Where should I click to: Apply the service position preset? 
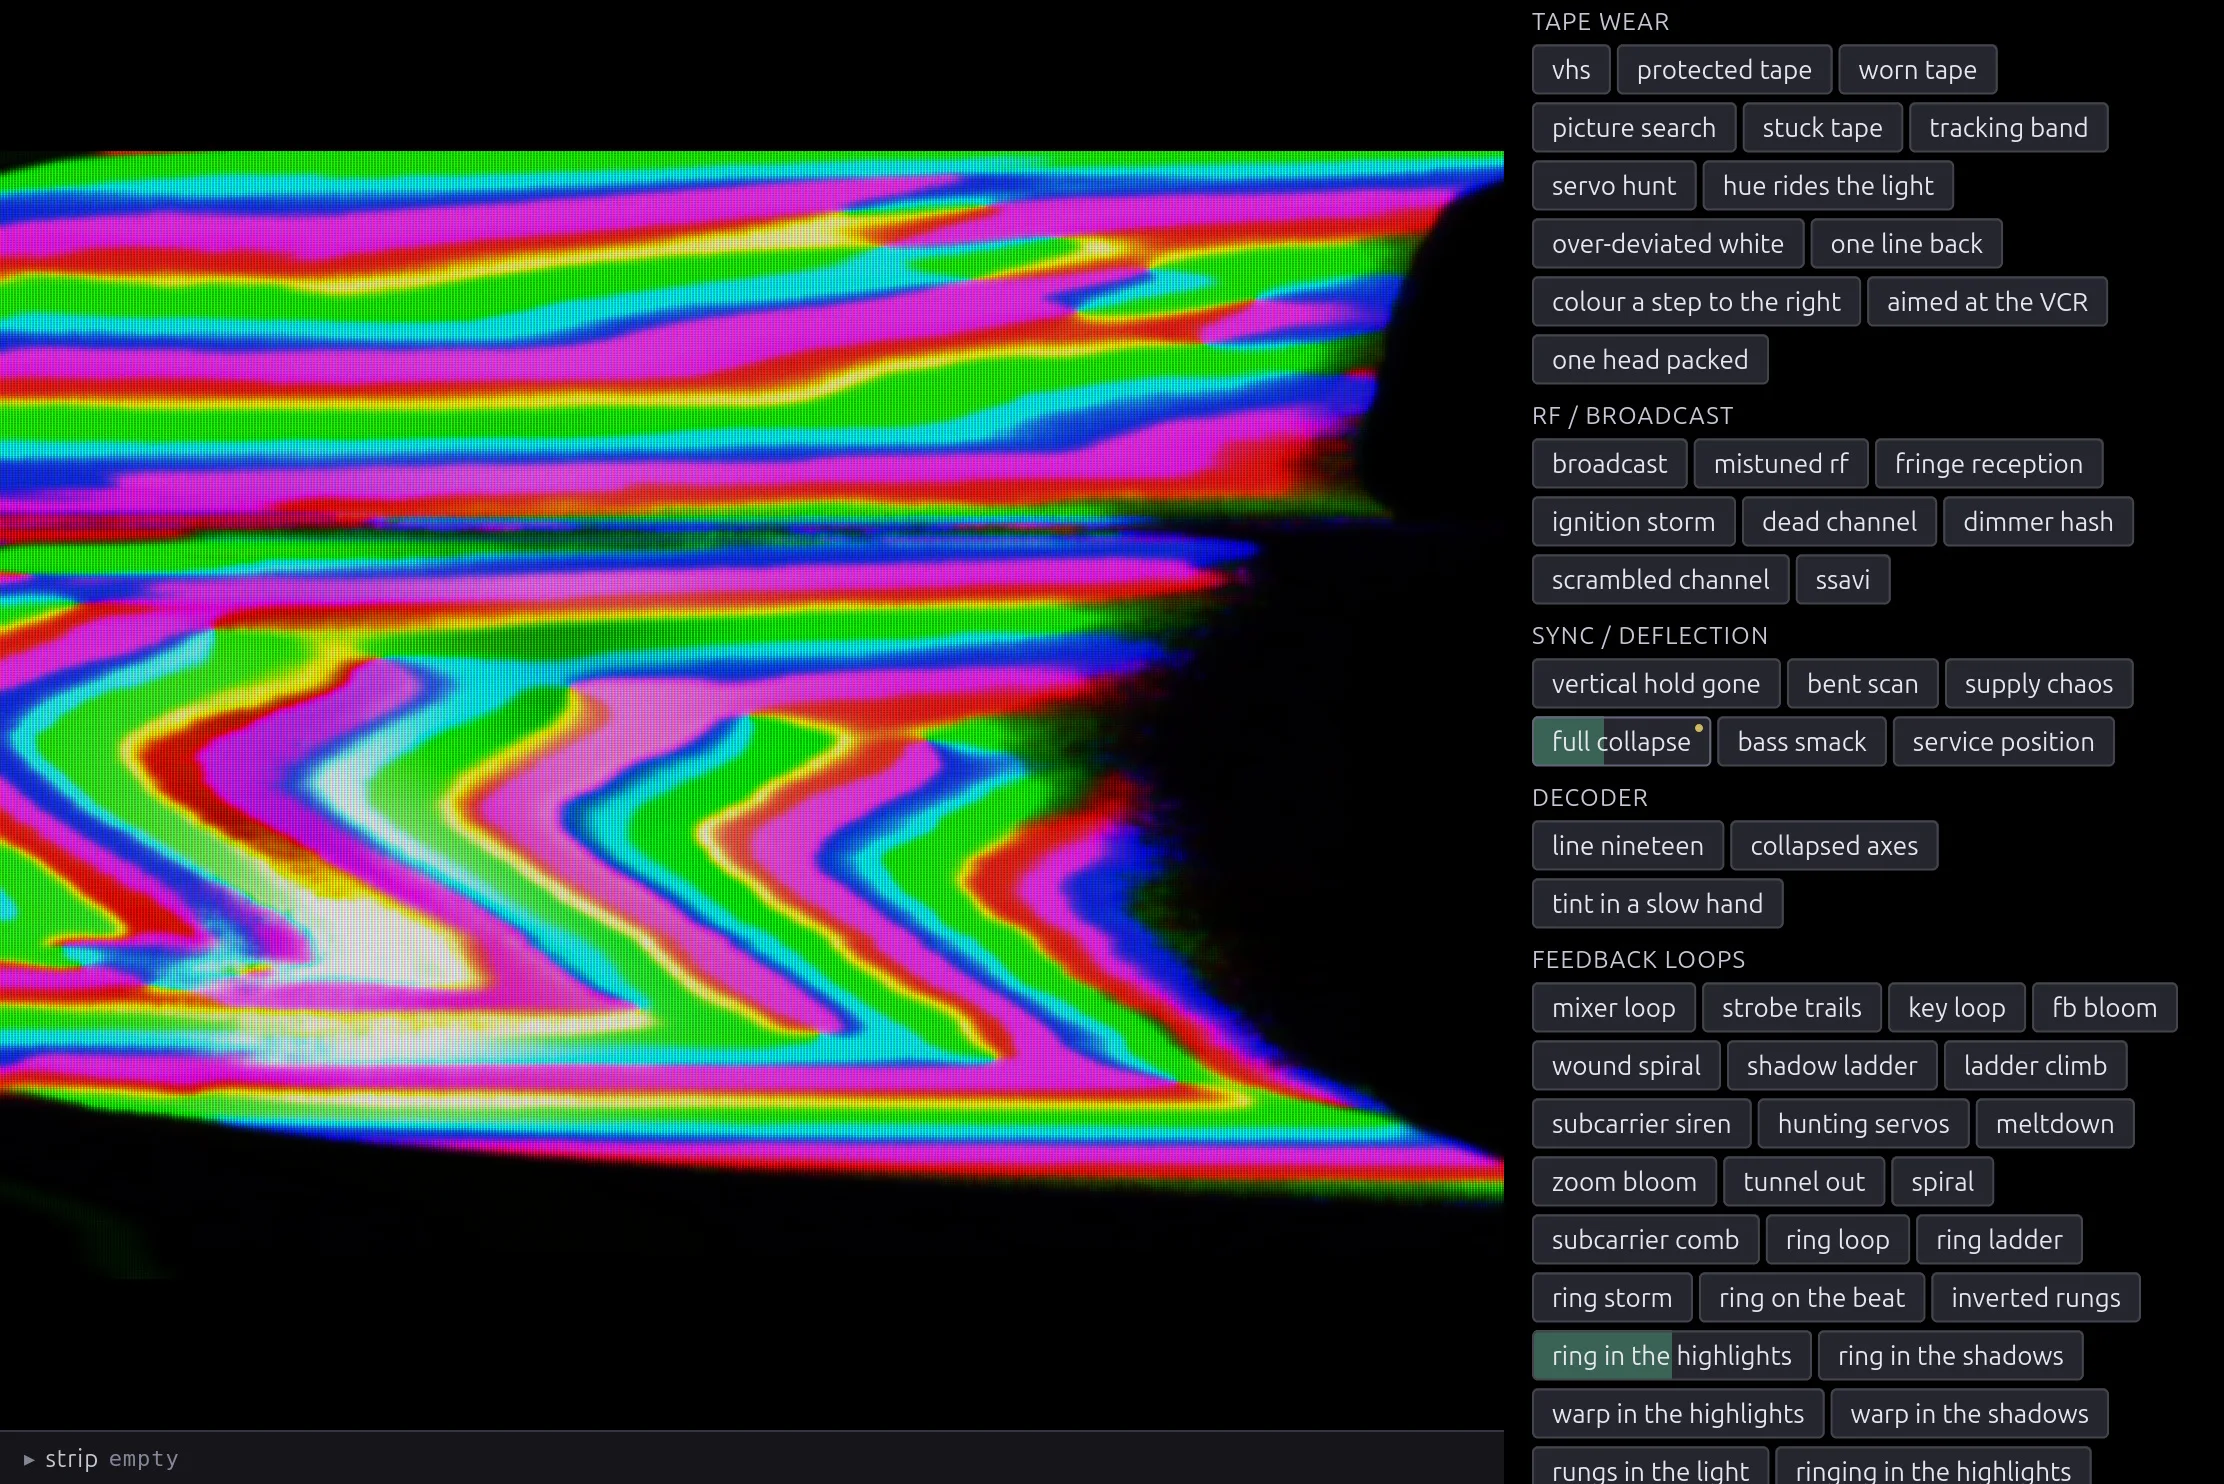2003,742
